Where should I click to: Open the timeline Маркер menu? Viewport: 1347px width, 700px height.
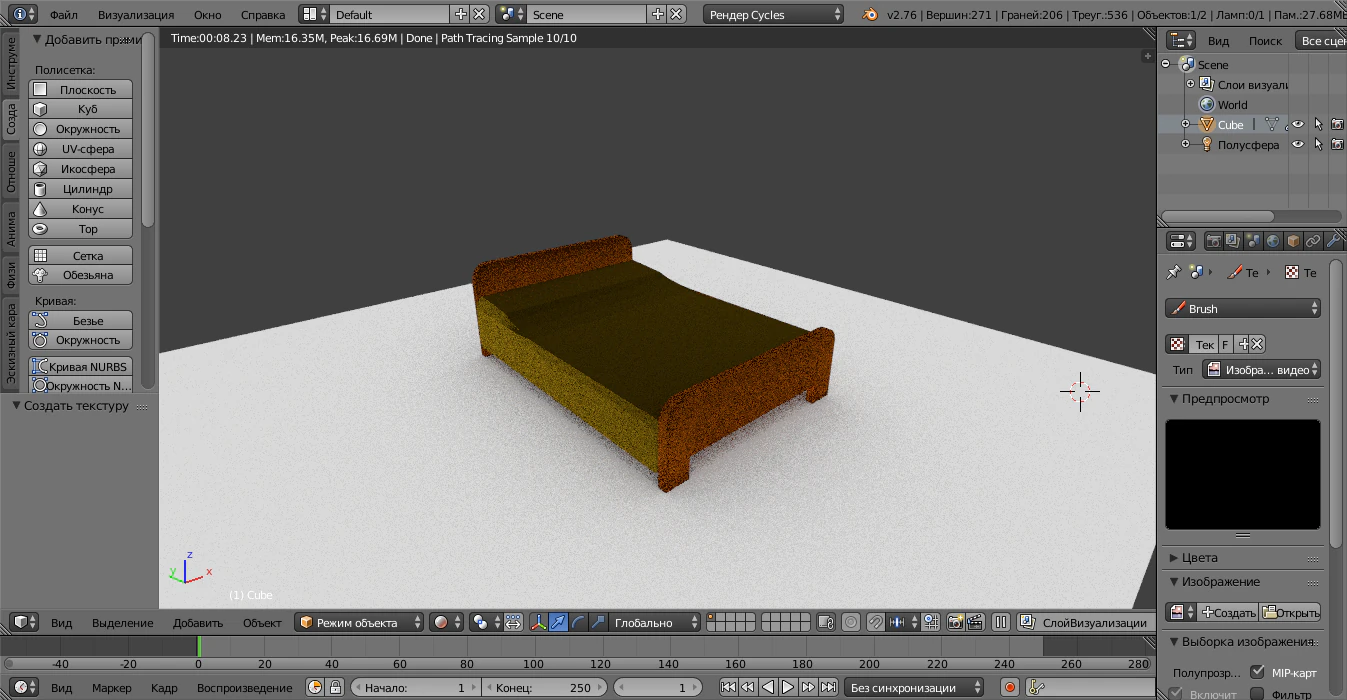112,687
